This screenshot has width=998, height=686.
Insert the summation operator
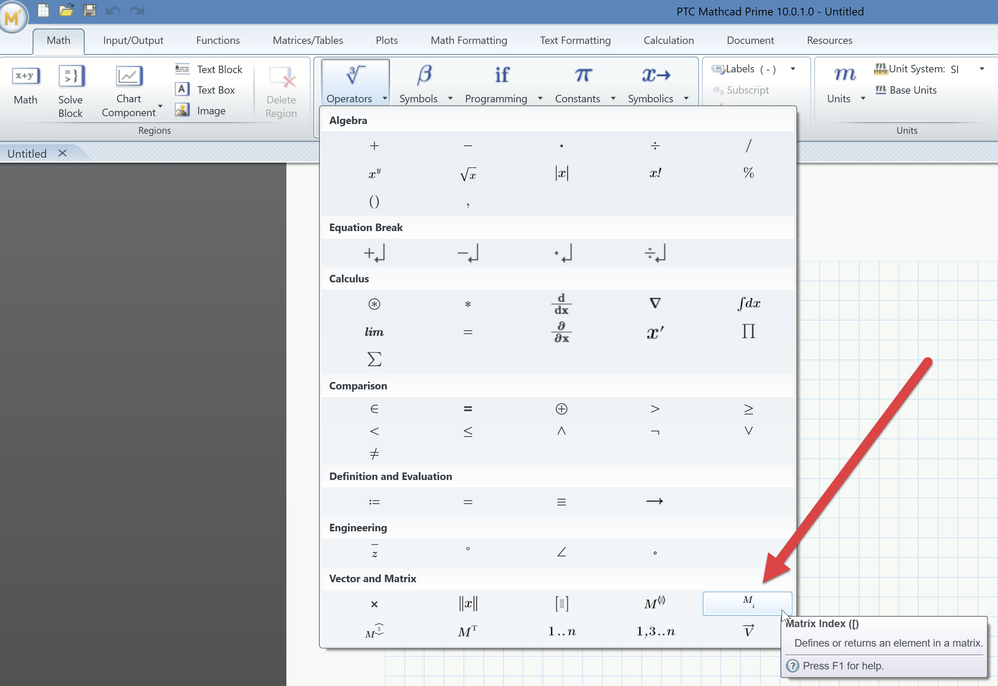tap(374, 359)
